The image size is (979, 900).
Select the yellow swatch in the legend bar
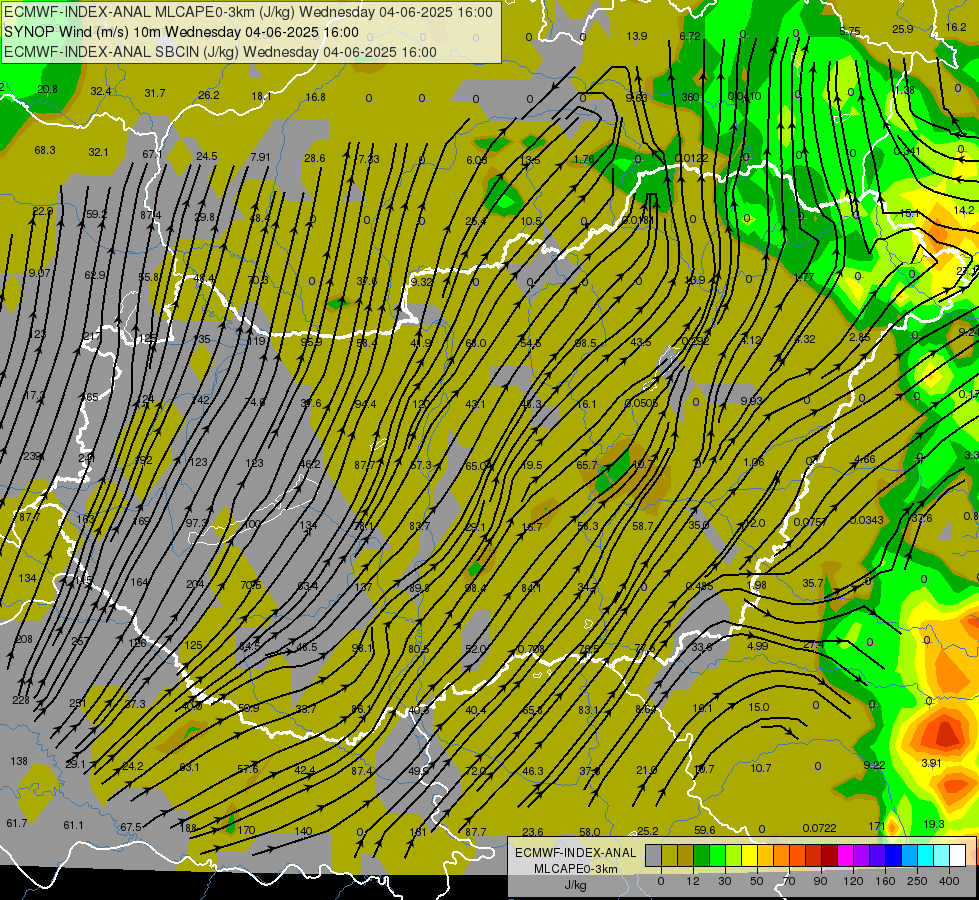(749, 856)
